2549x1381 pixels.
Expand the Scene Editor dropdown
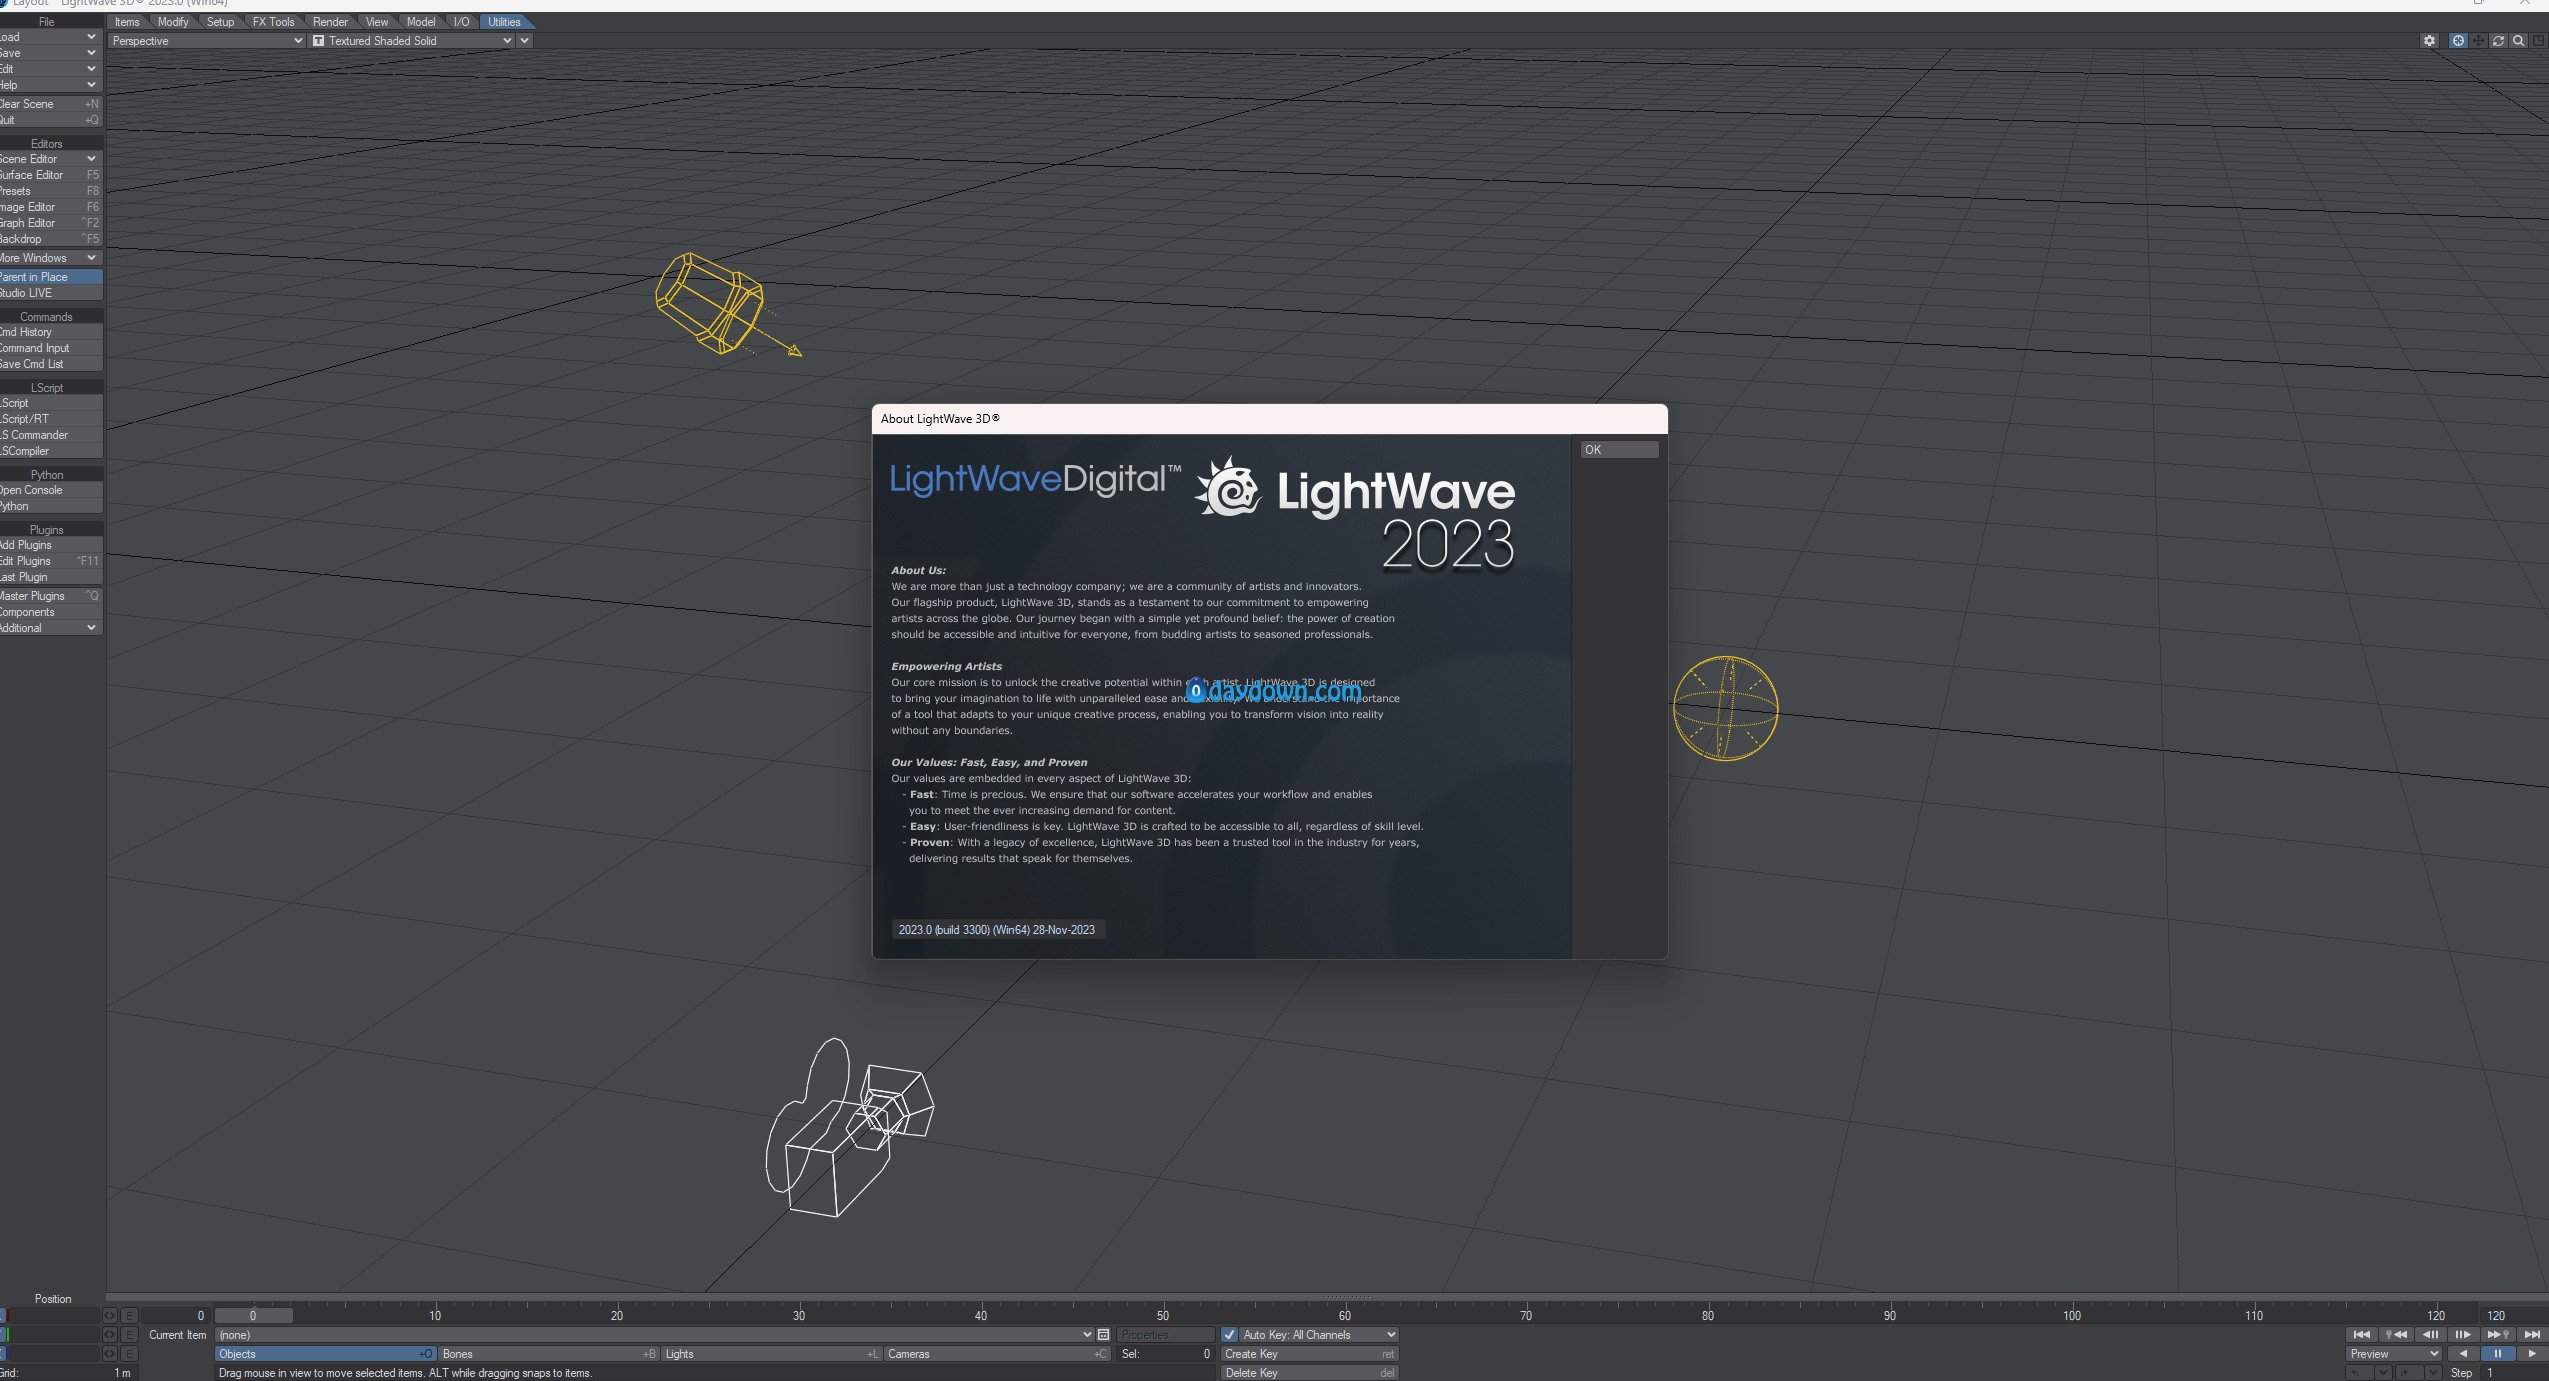[x=51, y=159]
